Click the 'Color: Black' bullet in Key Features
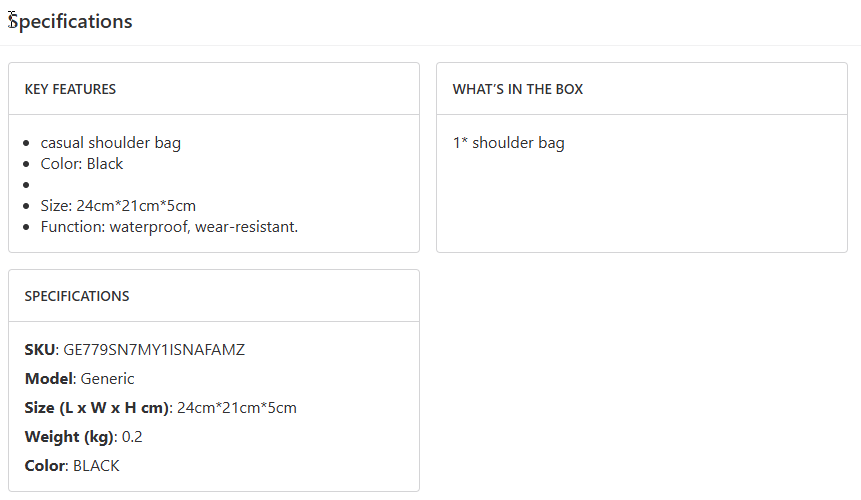 pyautogui.click(x=82, y=164)
